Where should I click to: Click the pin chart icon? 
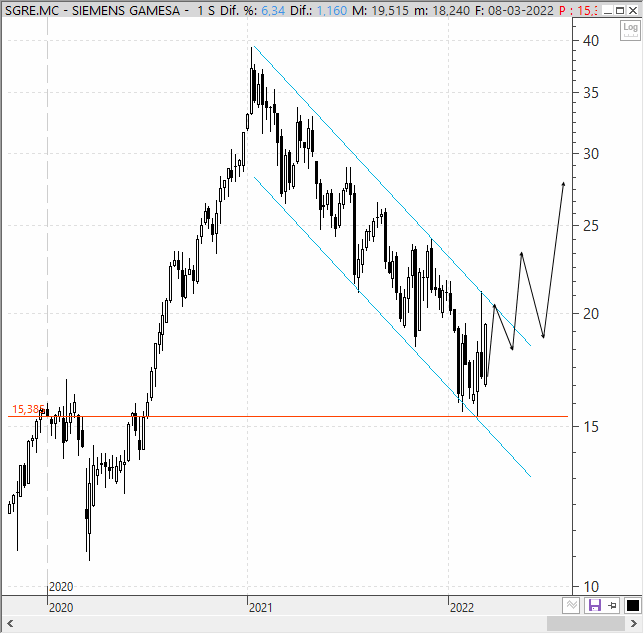[612, 605]
